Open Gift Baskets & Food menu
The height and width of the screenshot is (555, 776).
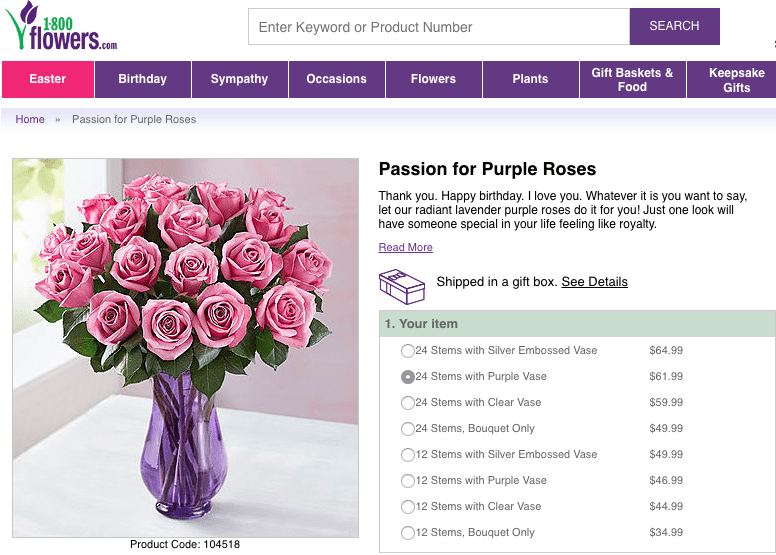coord(632,79)
